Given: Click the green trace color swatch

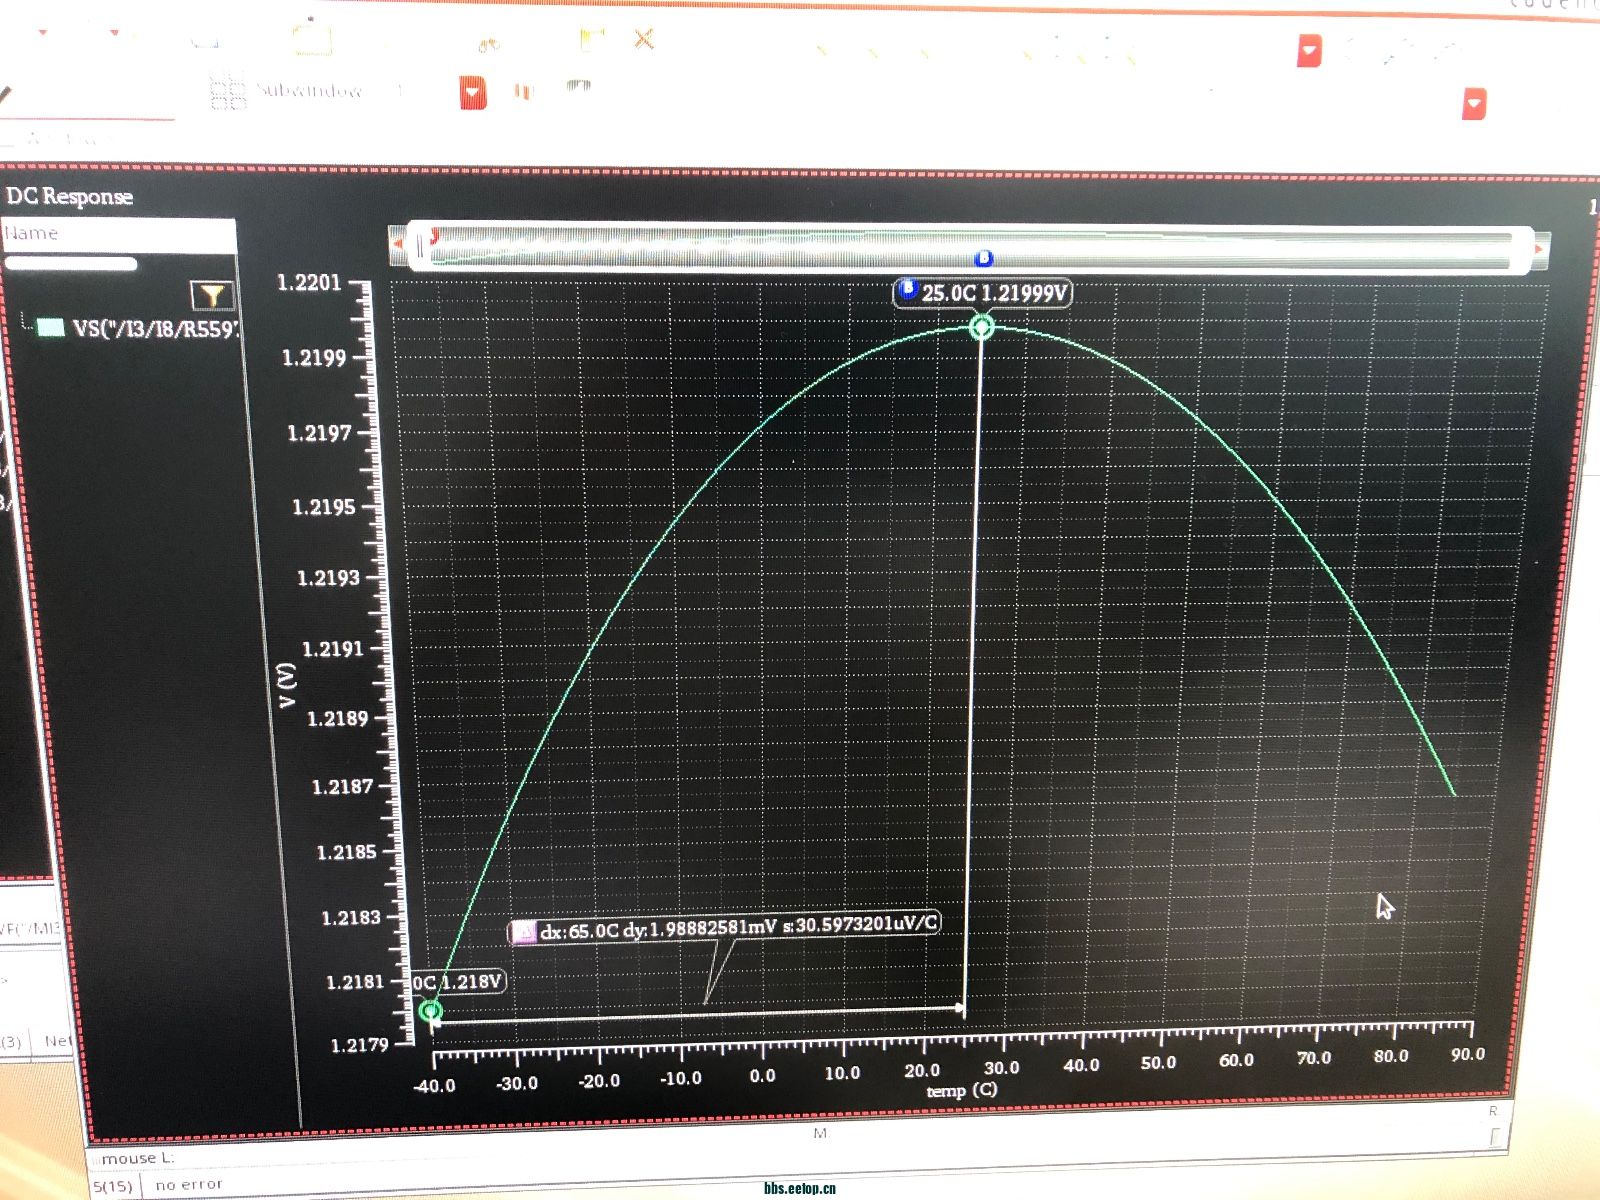Looking at the screenshot, I should click(x=51, y=327).
